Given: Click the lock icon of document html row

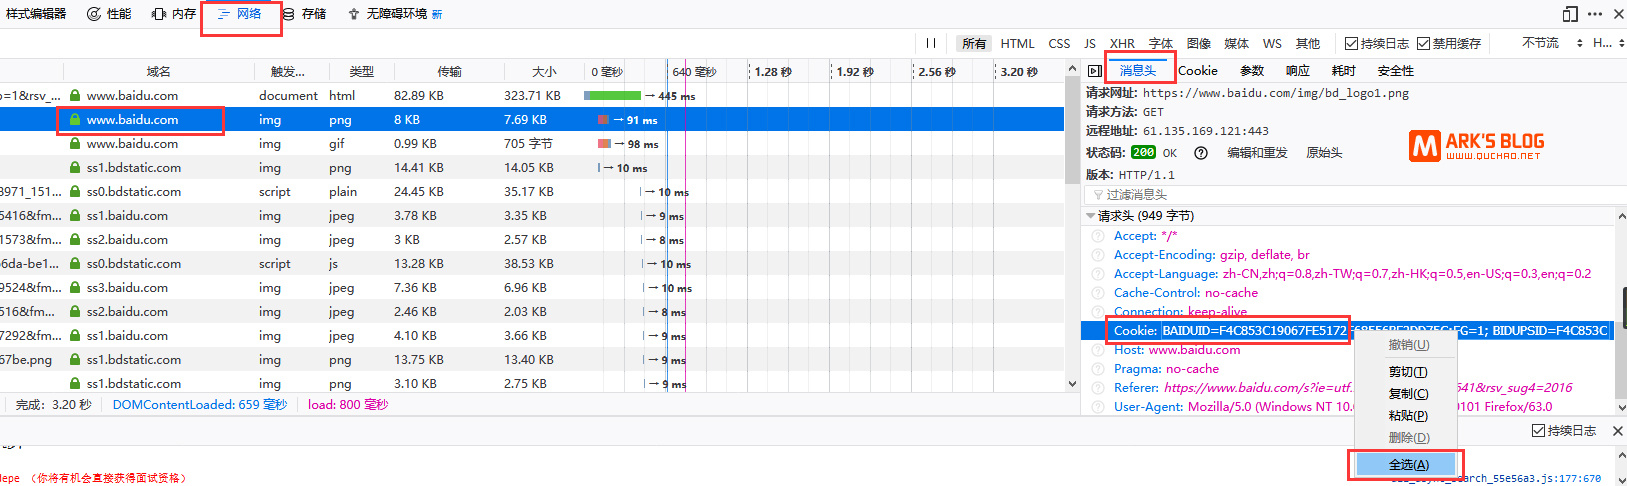Looking at the screenshot, I should (75, 96).
